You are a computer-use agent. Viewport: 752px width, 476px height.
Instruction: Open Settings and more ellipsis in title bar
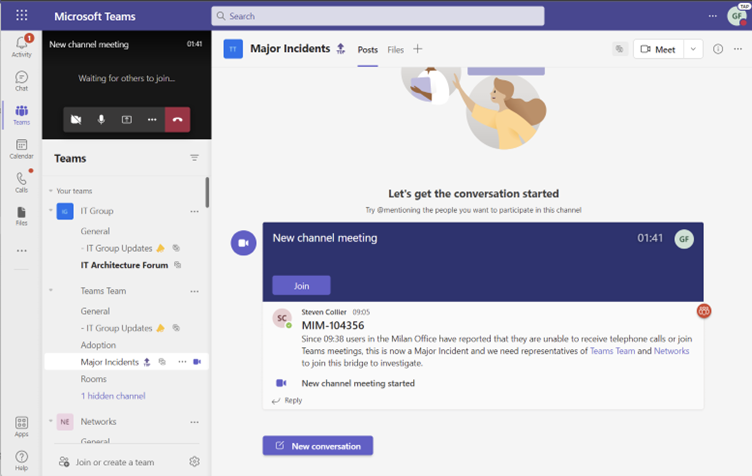coord(713,16)
